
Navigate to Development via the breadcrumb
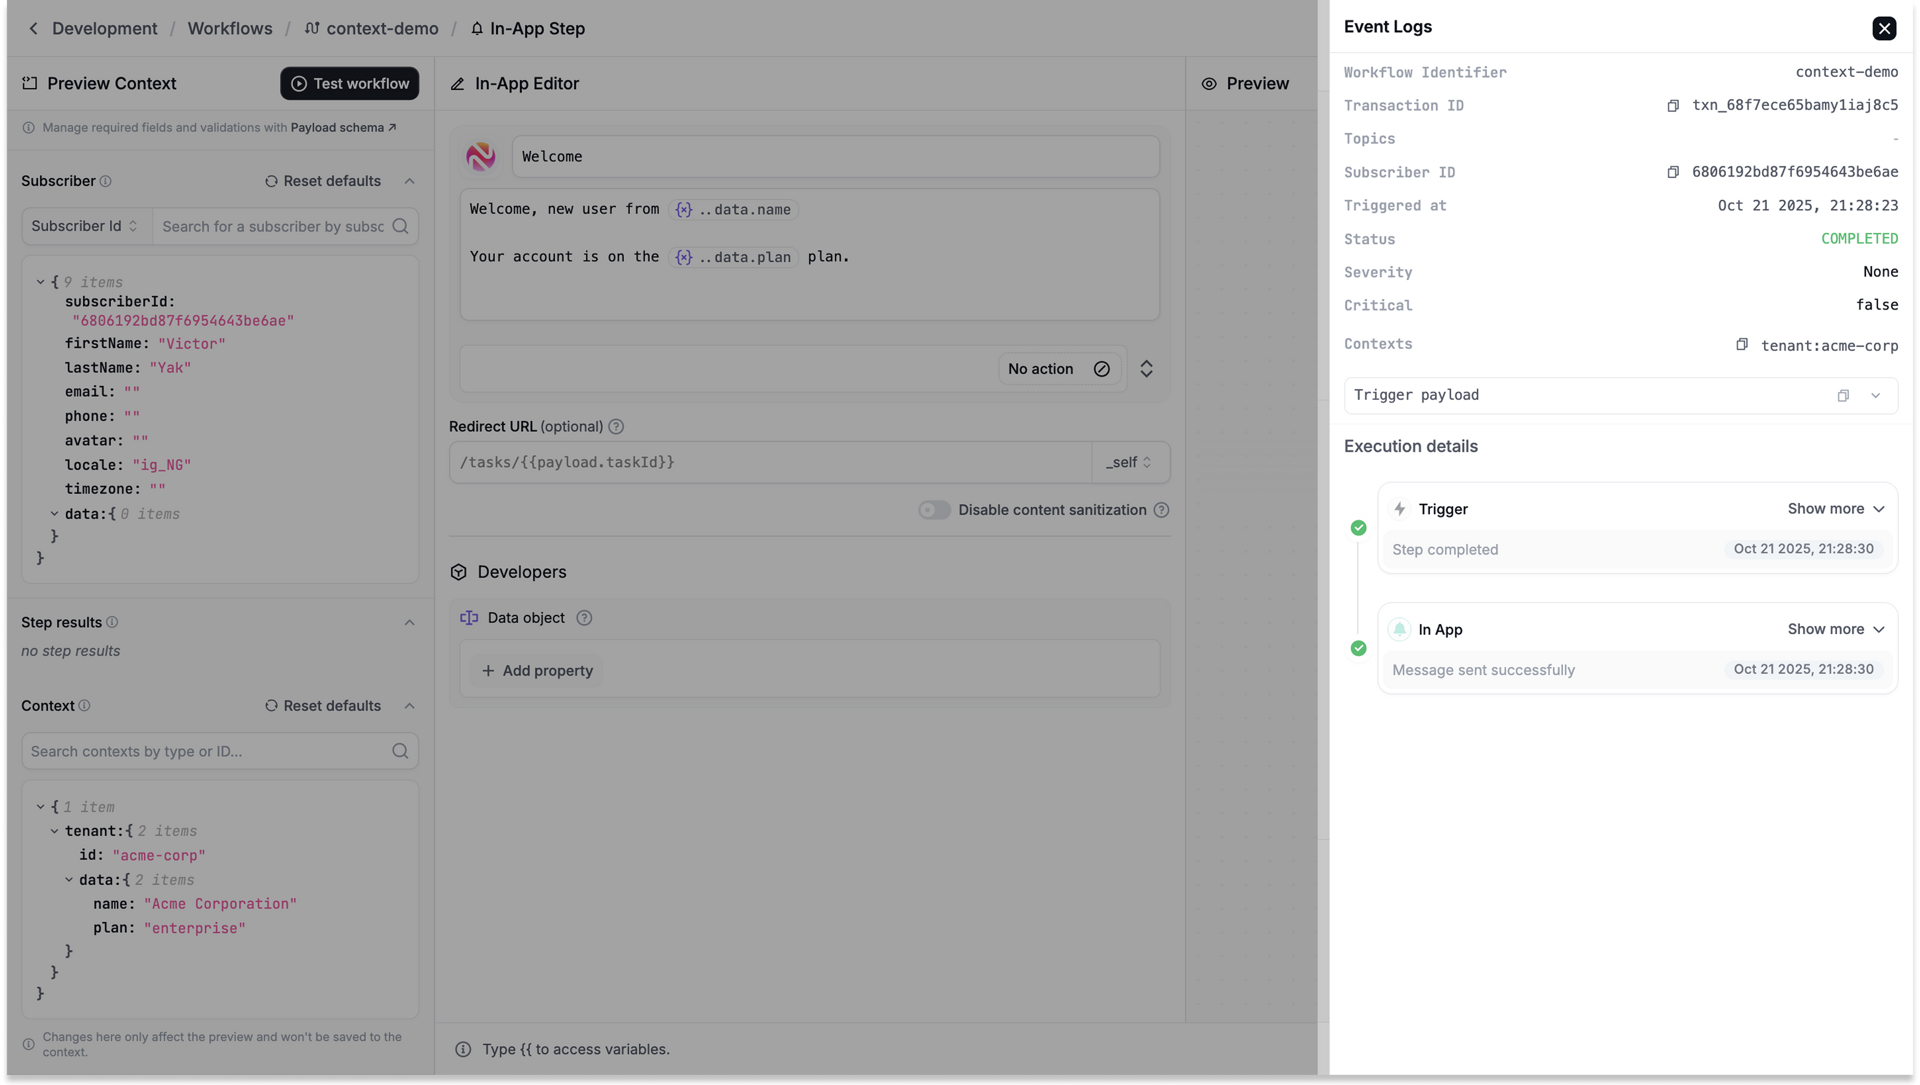104,28
